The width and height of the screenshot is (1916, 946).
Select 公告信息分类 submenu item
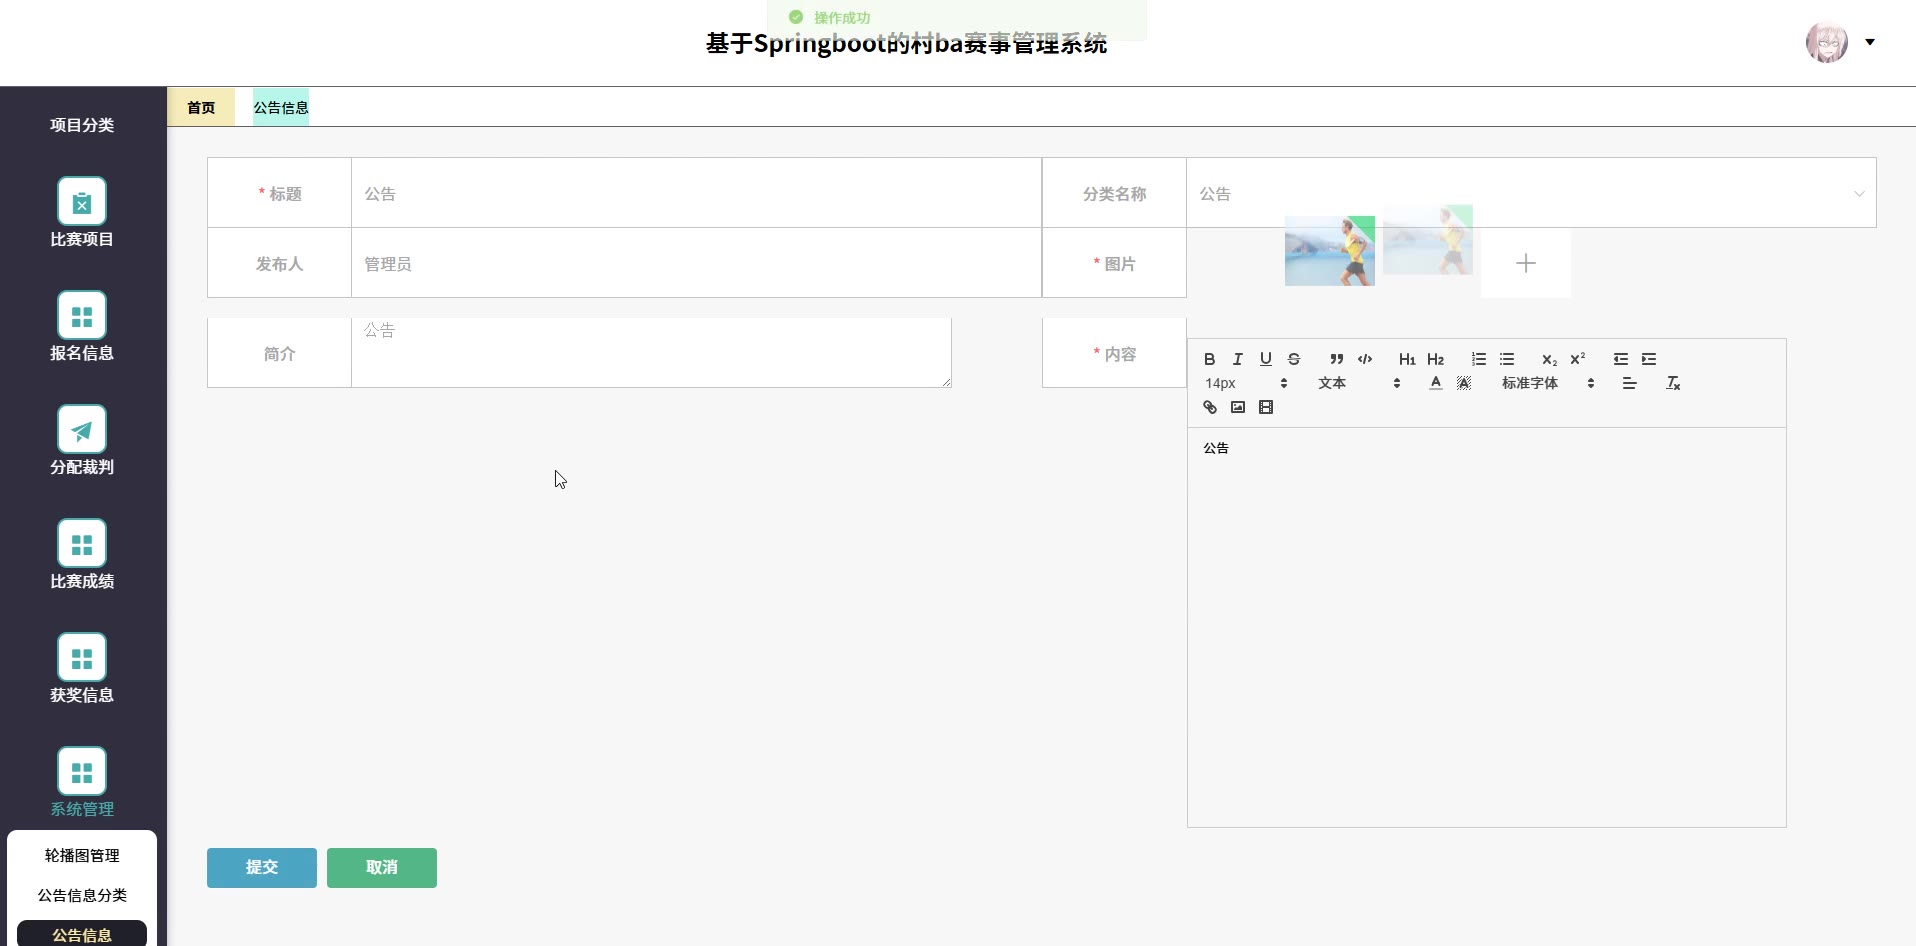[82, 895]
